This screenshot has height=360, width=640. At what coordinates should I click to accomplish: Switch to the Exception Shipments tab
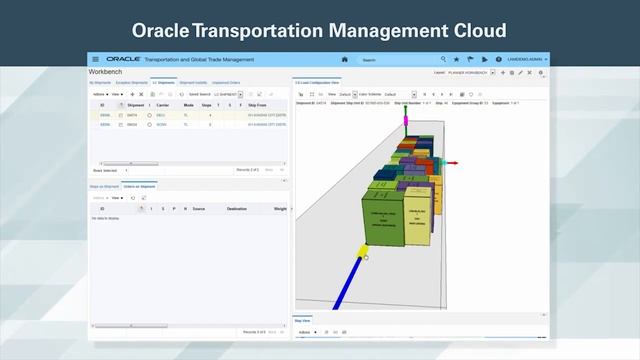click(131, 83)
